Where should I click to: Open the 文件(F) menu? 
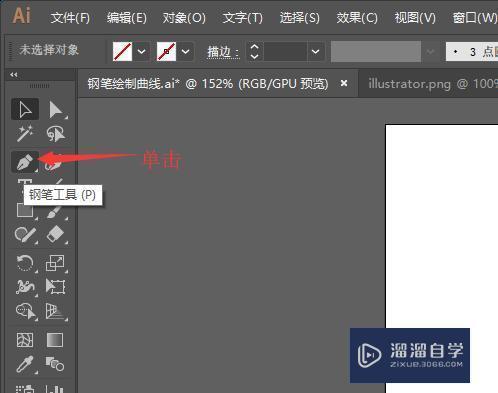click(70, 18)
